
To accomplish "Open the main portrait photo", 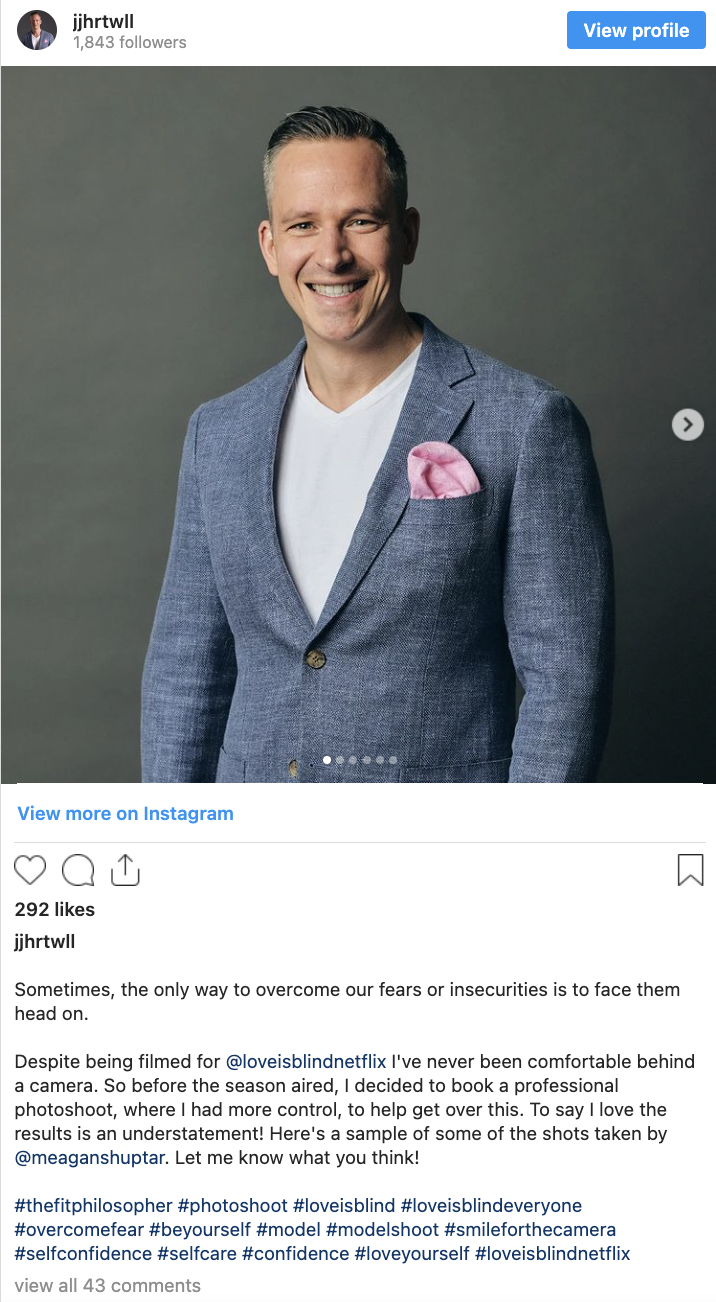I will (358, 424).
